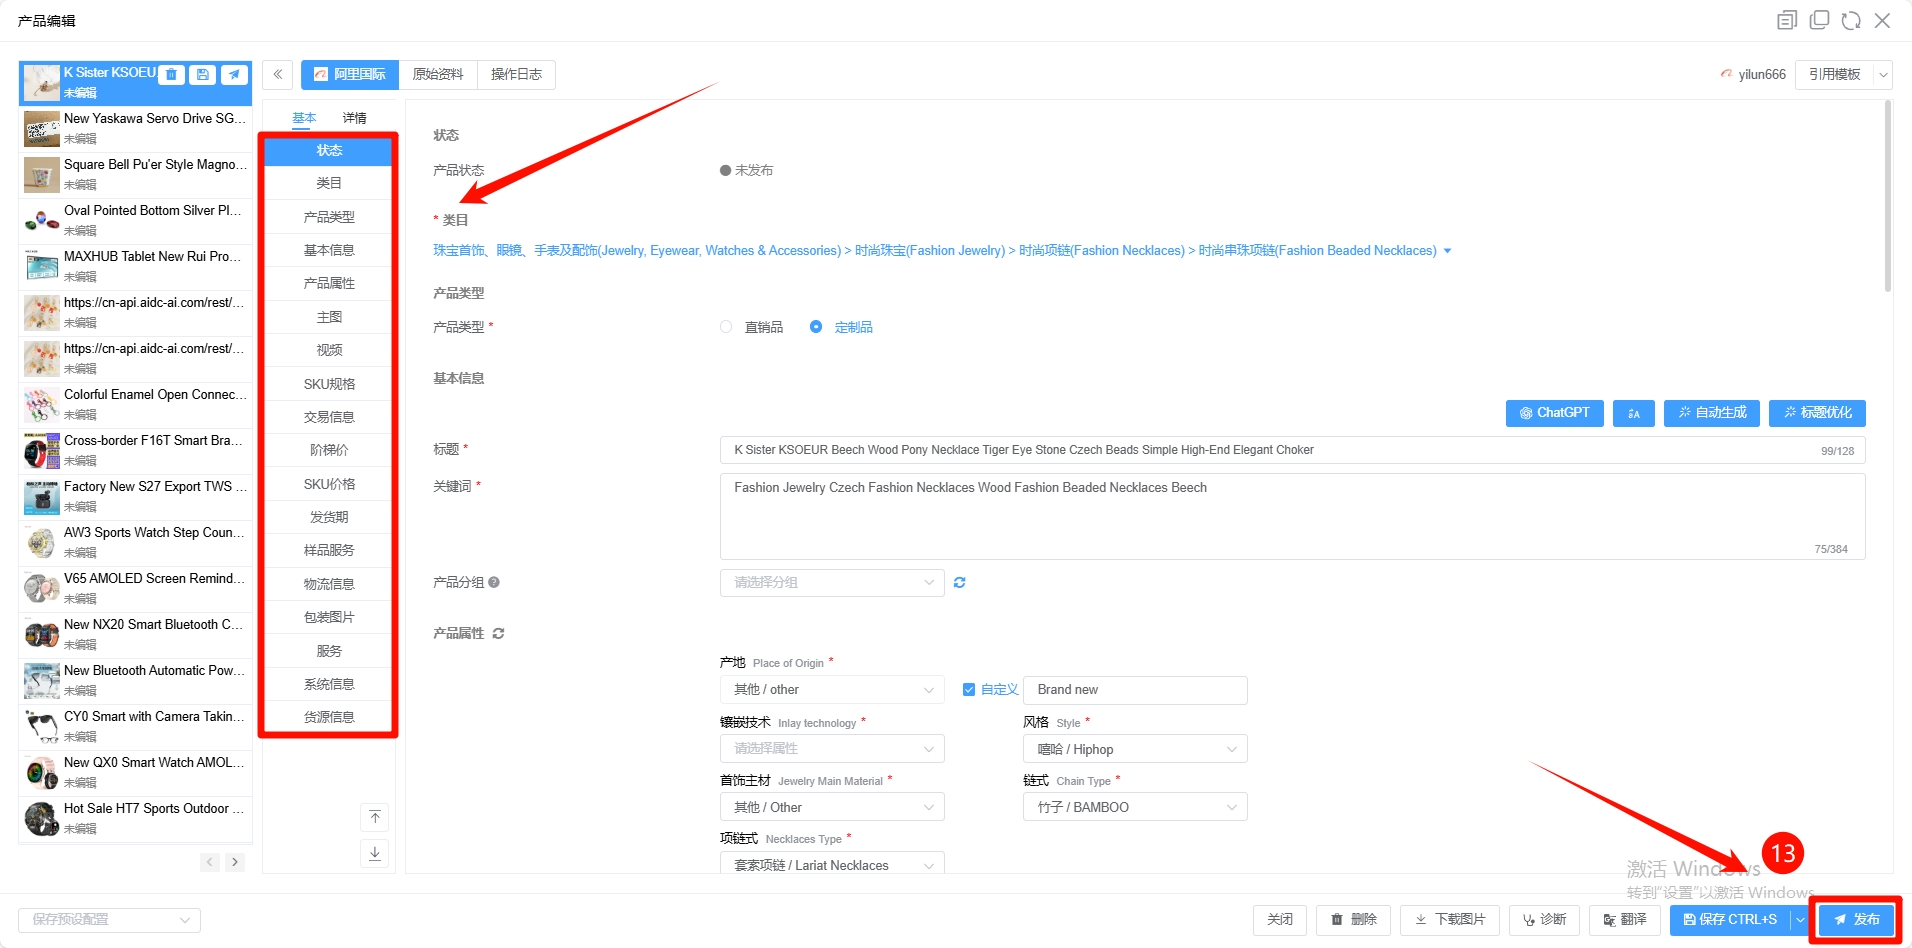1912x948 pixels.
Task: Click into the 标题 title input field
Action: pyautogui.click(x=1270, y=450)
